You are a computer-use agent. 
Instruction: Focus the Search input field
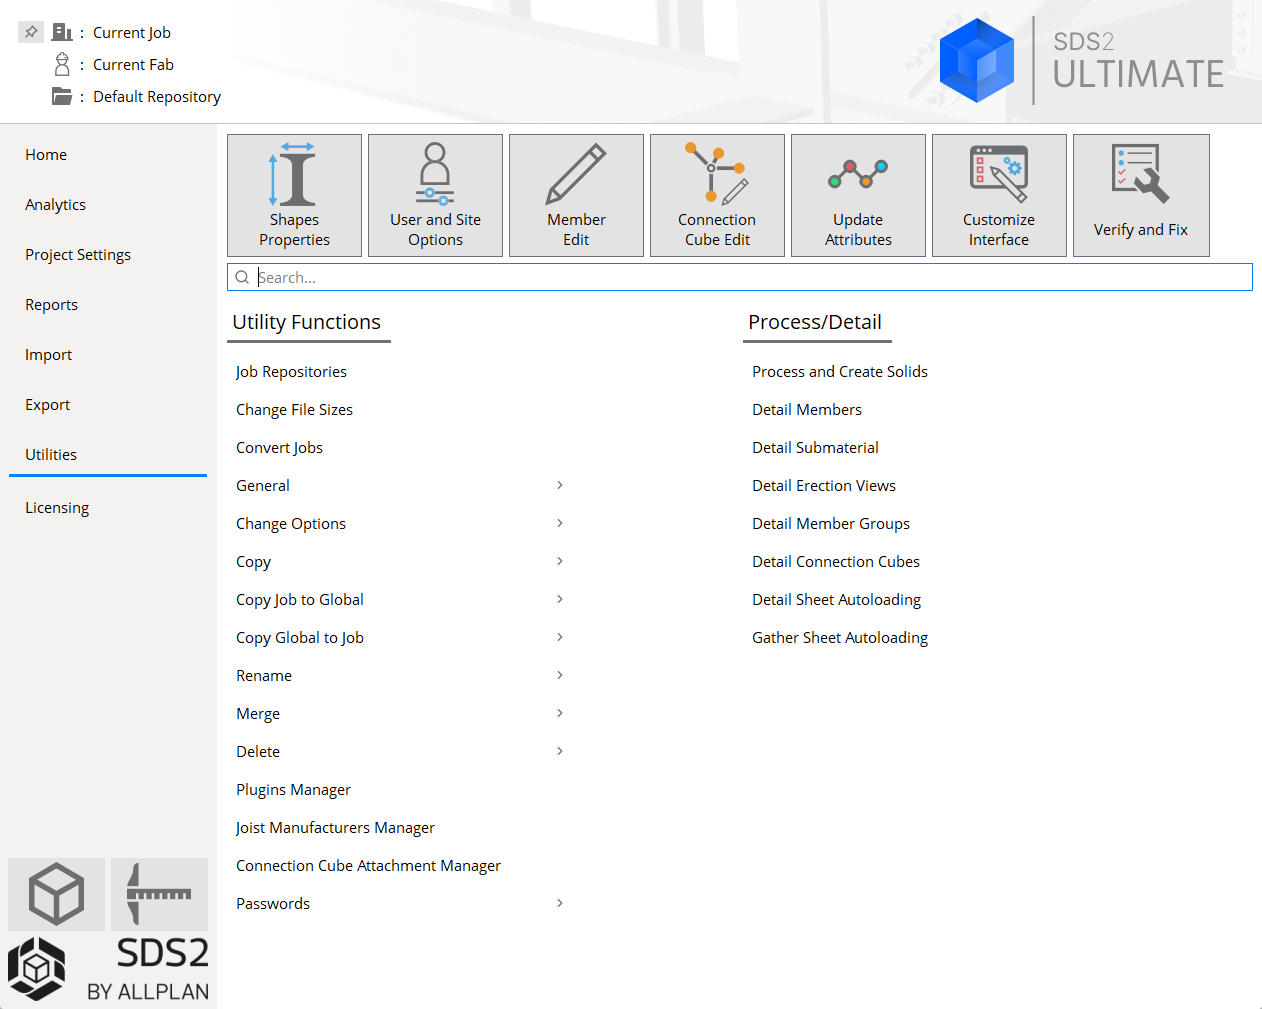pos(740,277)
